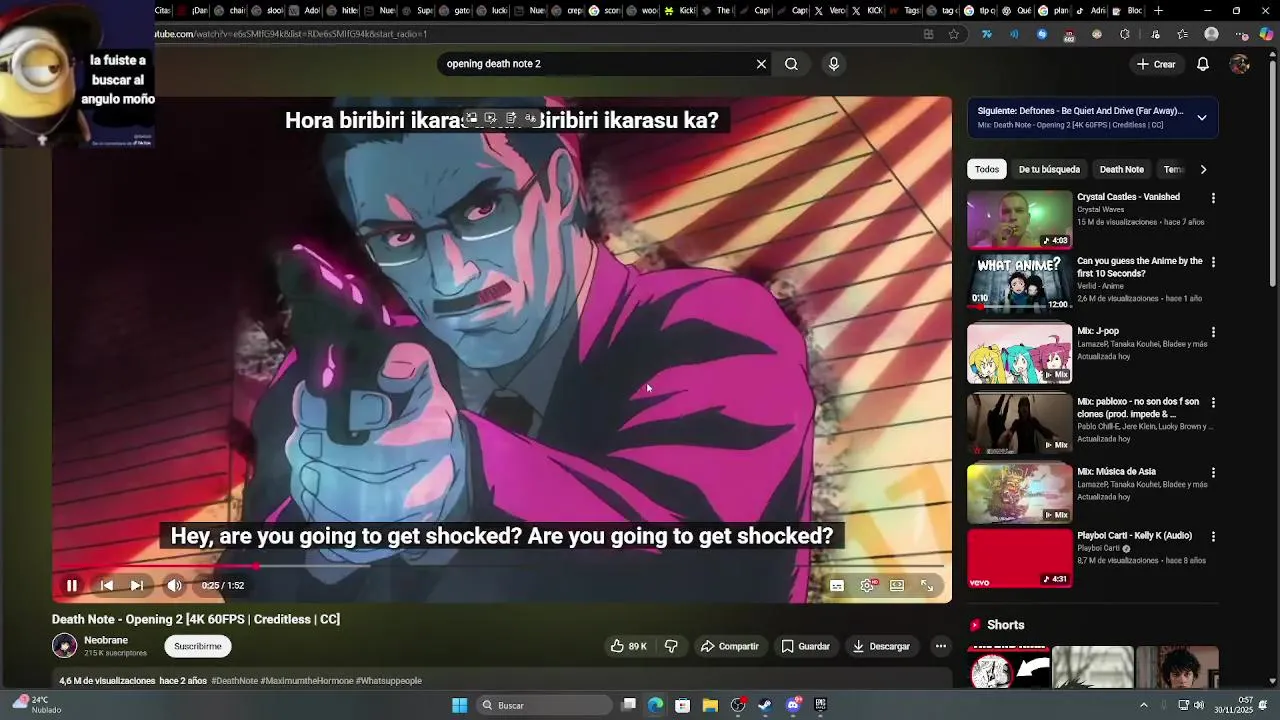Skip to the next video

click(x=137, y=586)
